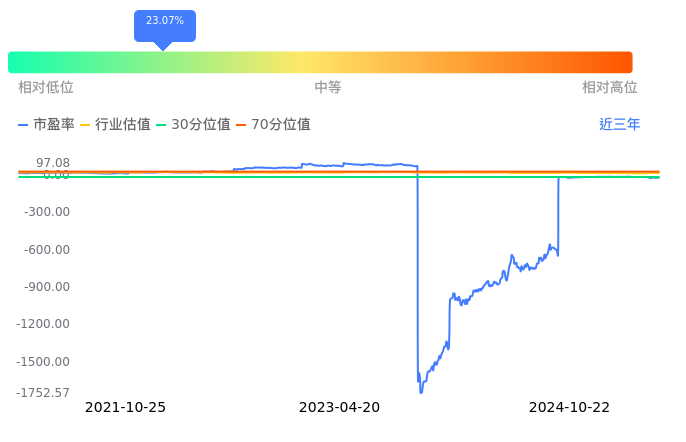Select the 中等 label under the bar
686x442 pixels.
tap(328, 88)
